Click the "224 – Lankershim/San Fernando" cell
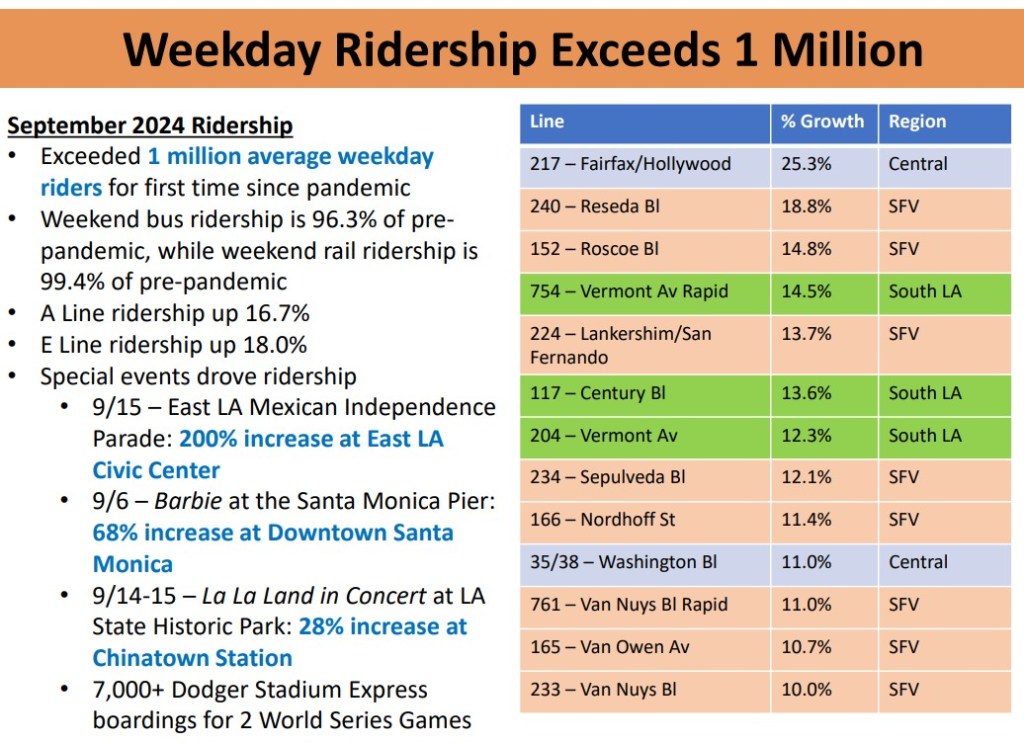 click(x=621, y=345)
